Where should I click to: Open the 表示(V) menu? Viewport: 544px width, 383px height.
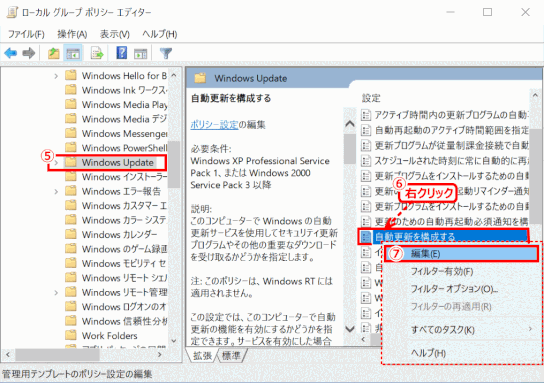114,34
